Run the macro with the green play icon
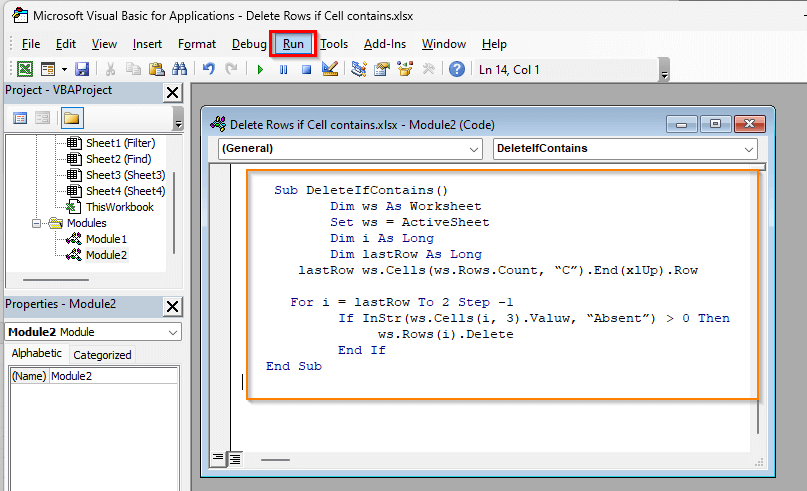This screenshot has height=491, width=807. 260,69
